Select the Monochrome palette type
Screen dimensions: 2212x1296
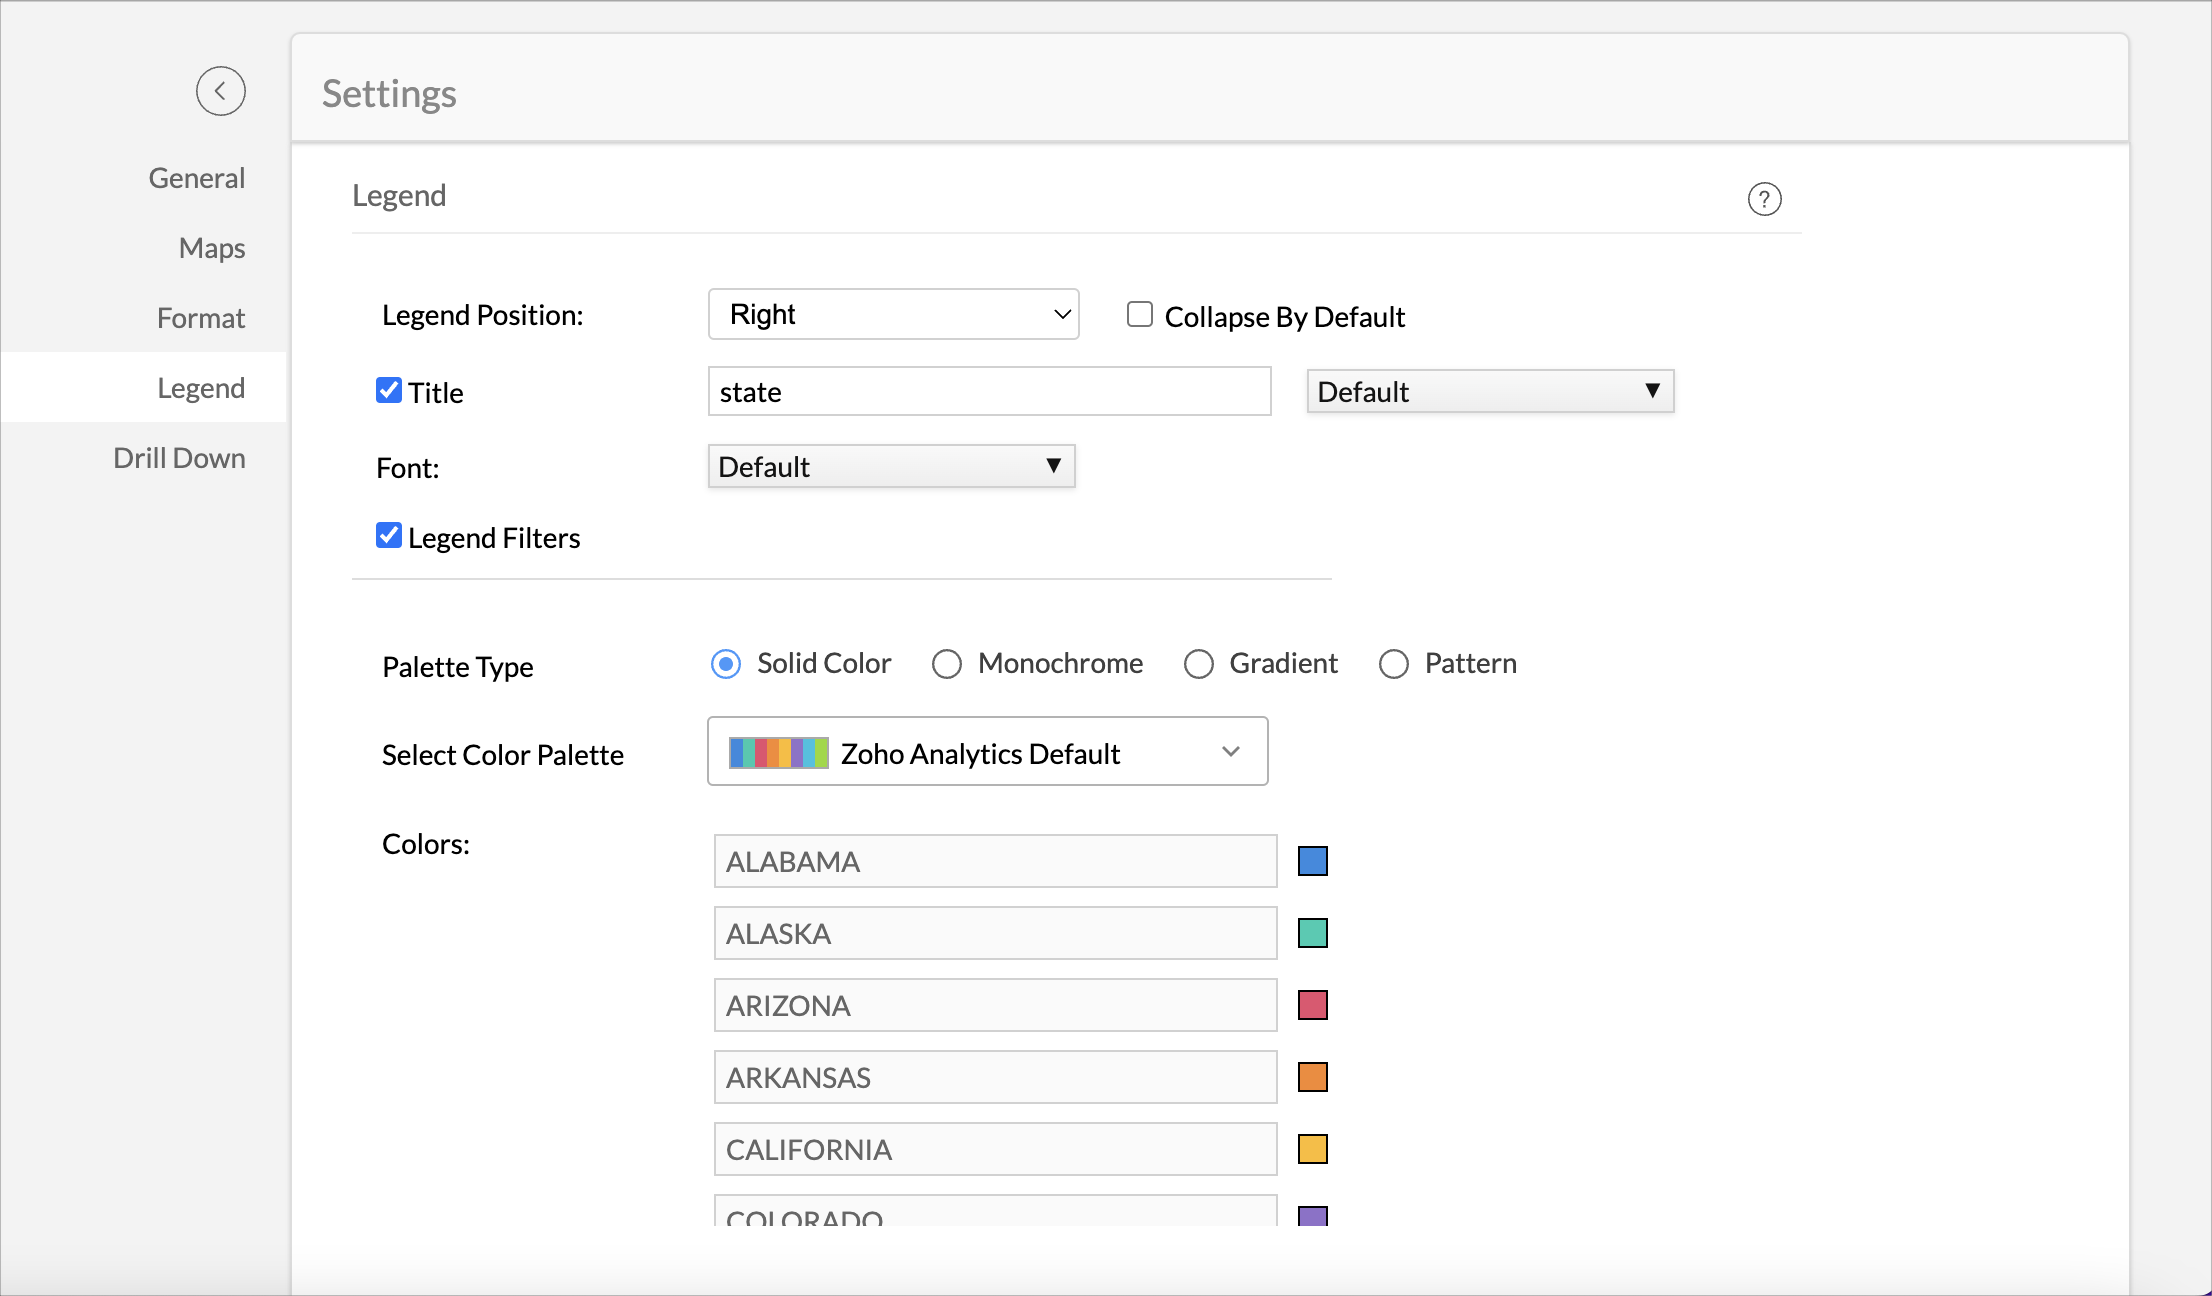(x=947, y=664)
